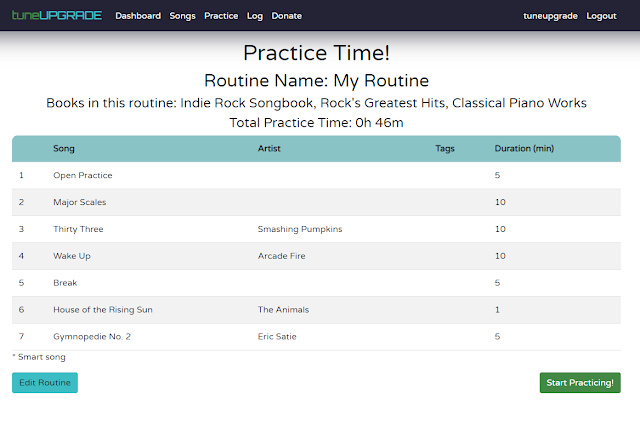
Task: Select the Break row title
Action: coord(65,283)
